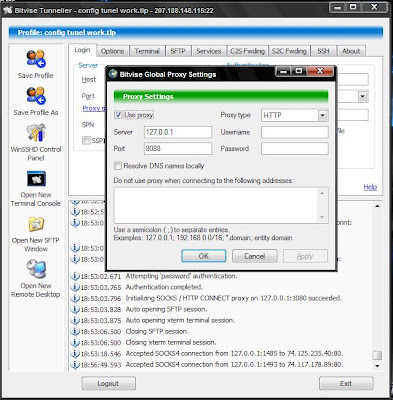
Task: Open the SSH tab
Action: coord(323,51)
